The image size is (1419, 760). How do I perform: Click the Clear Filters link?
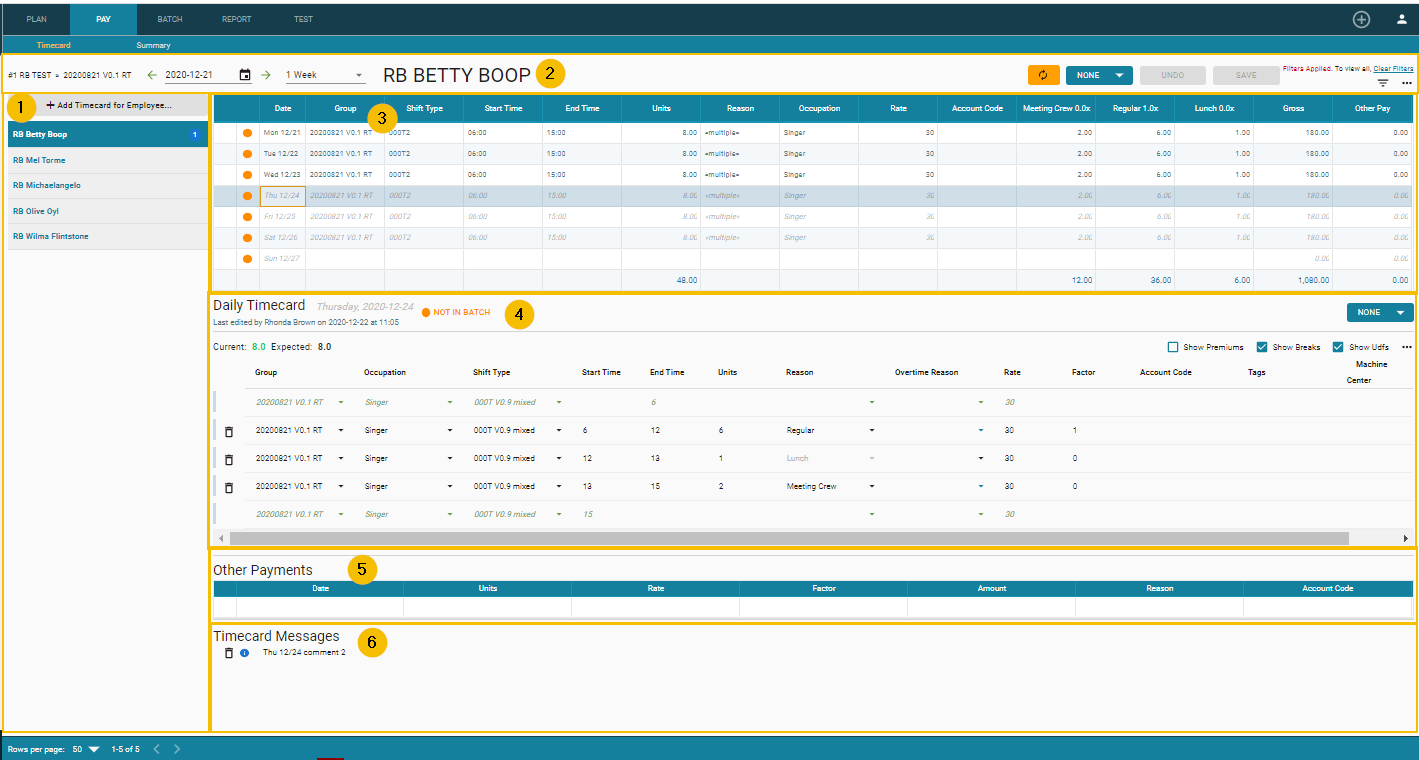pyautogui.click(x=1393, y=68)
